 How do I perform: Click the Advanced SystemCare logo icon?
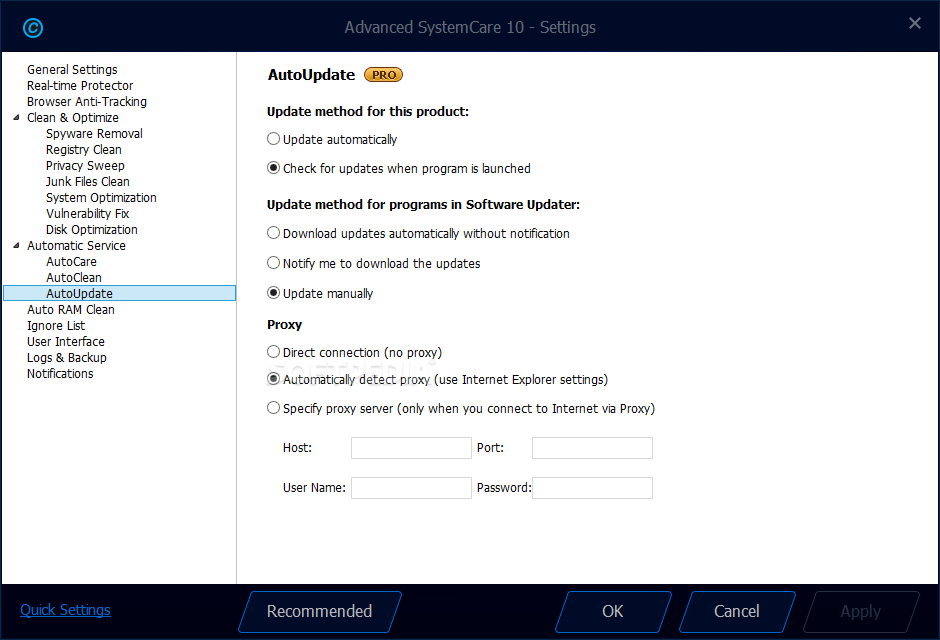pos(33,28)
